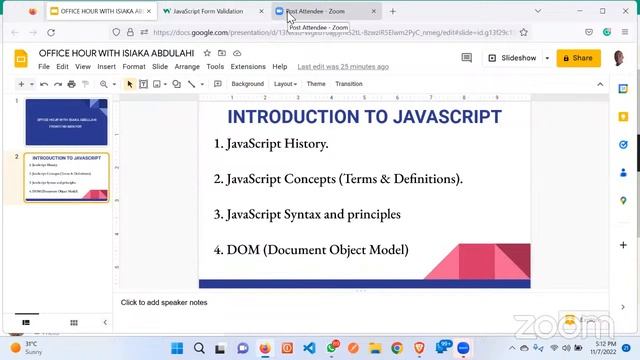
Task: Switch to filmstrip view
Action: (26, 322)
